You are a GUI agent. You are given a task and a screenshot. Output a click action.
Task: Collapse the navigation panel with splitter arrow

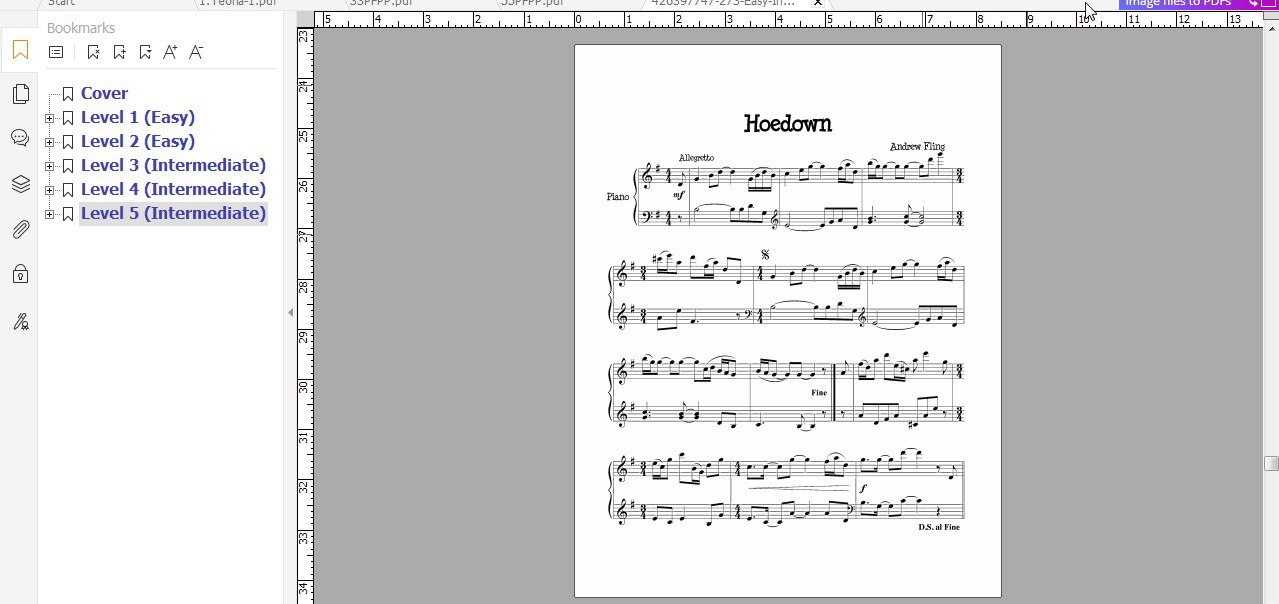[x=290, y=313]
